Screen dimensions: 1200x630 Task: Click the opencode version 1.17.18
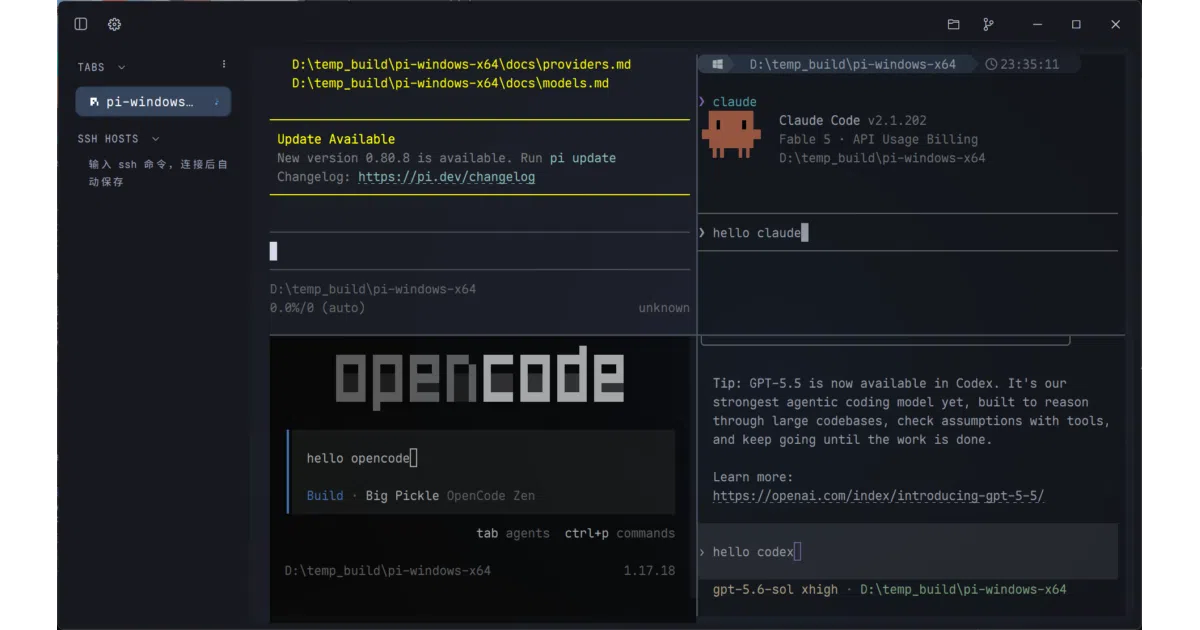649,571
